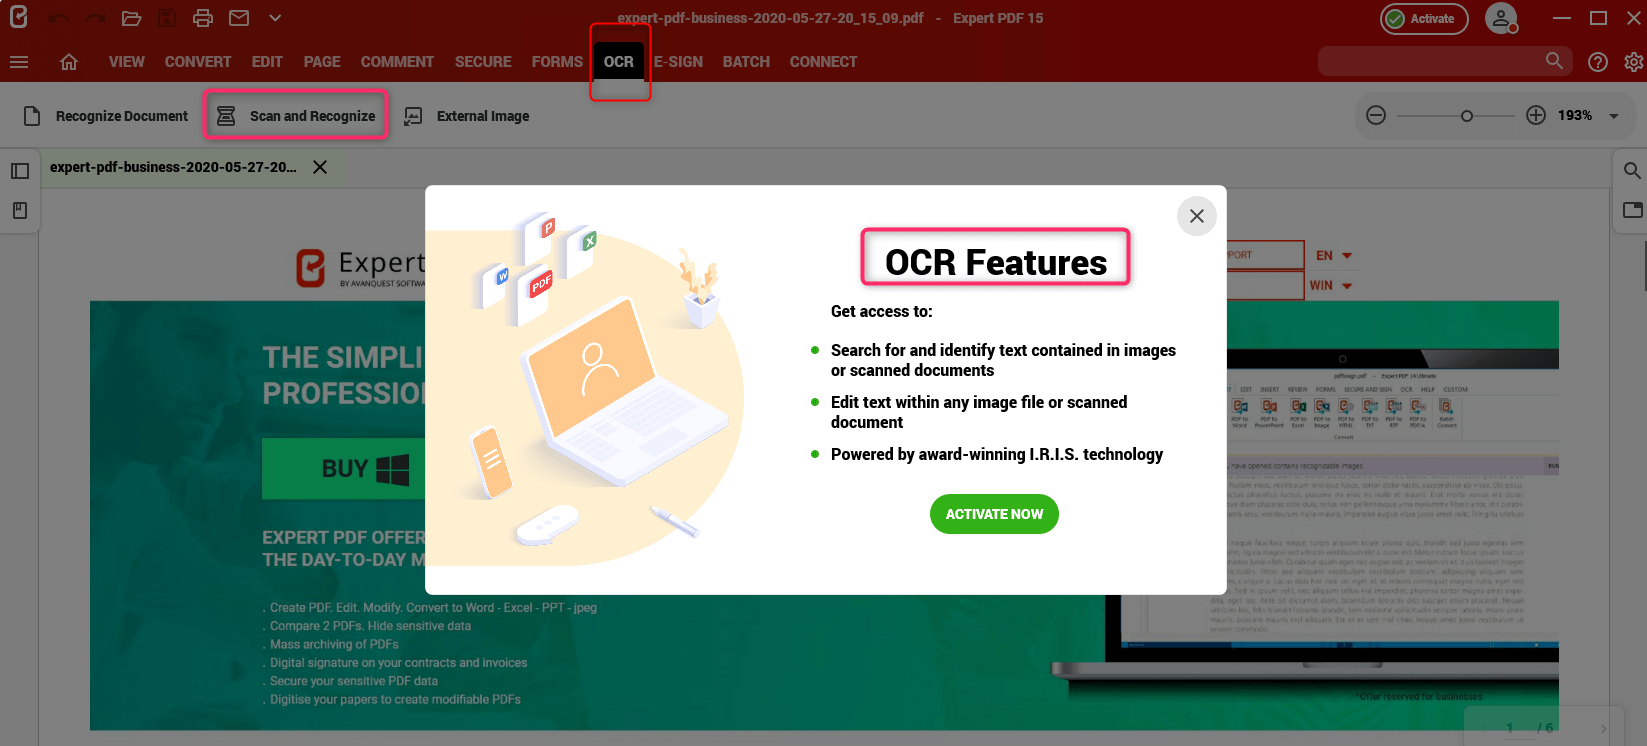Print the document

(x=203, y=18)
